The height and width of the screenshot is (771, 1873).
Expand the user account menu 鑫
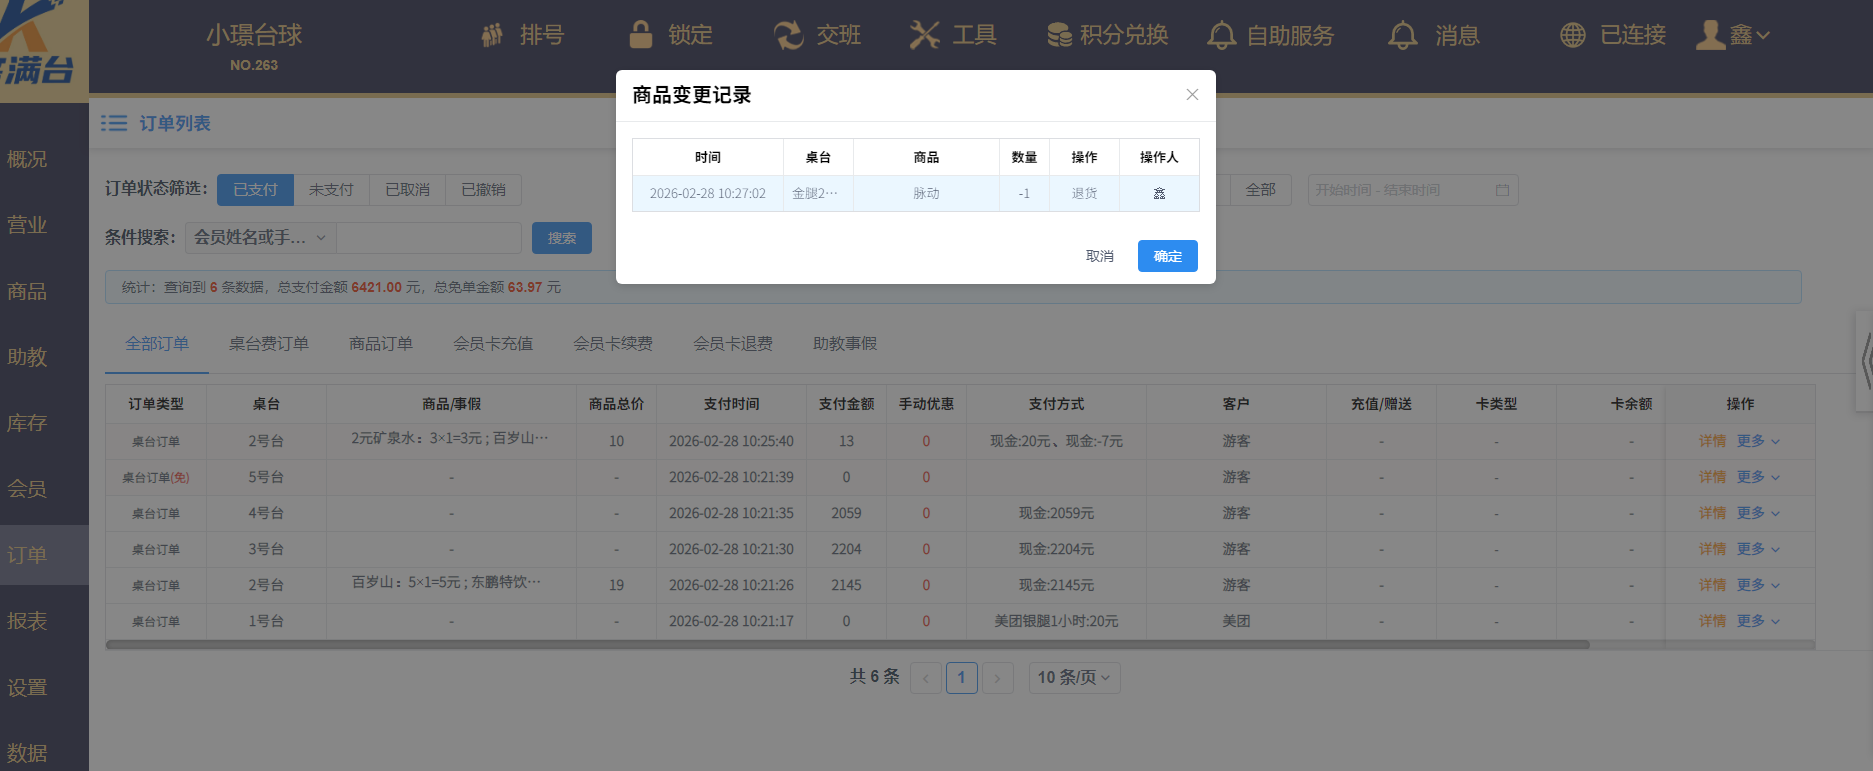tap(1735, 35)
